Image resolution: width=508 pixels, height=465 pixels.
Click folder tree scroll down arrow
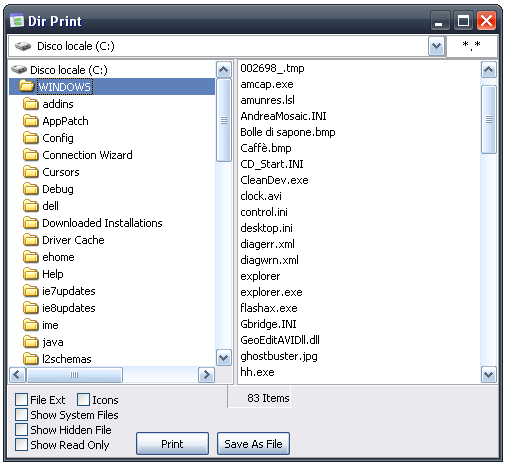click(x=224, y=358)
